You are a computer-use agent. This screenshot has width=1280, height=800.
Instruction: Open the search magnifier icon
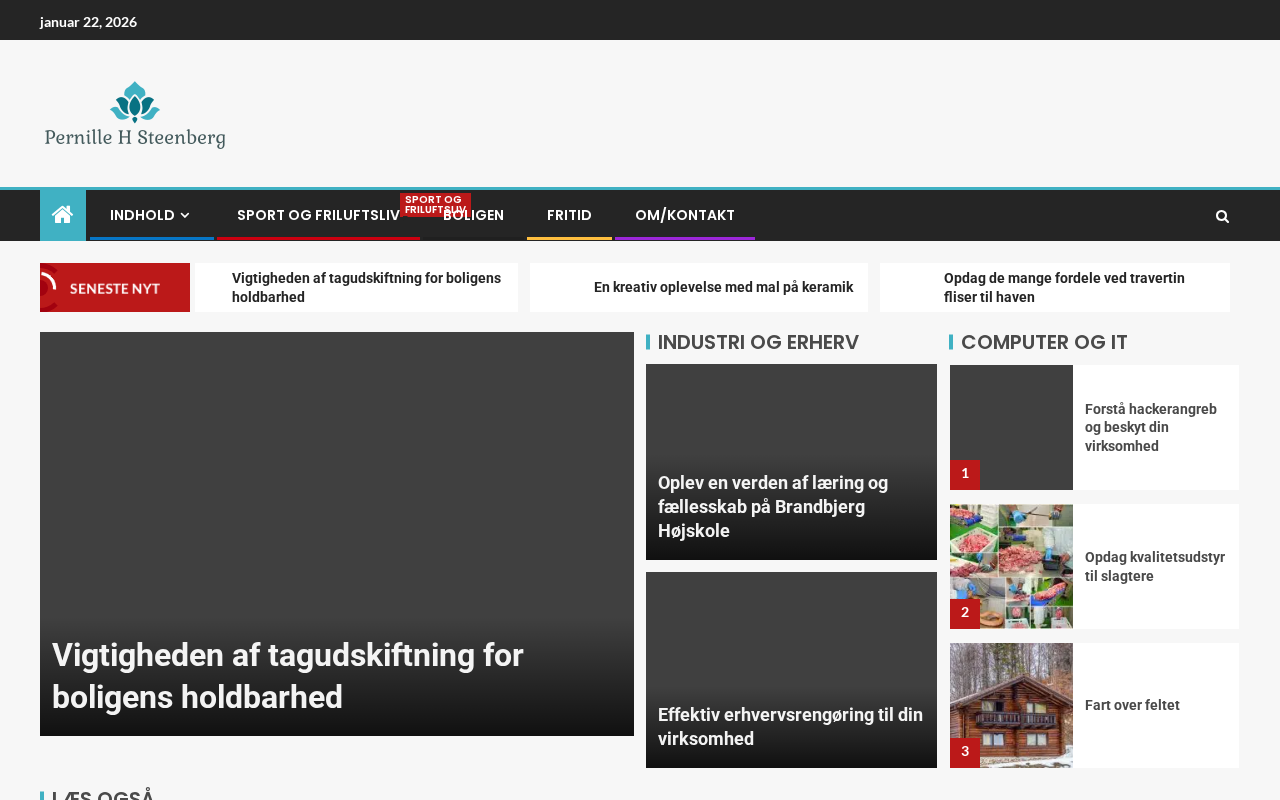(1222, 216)
